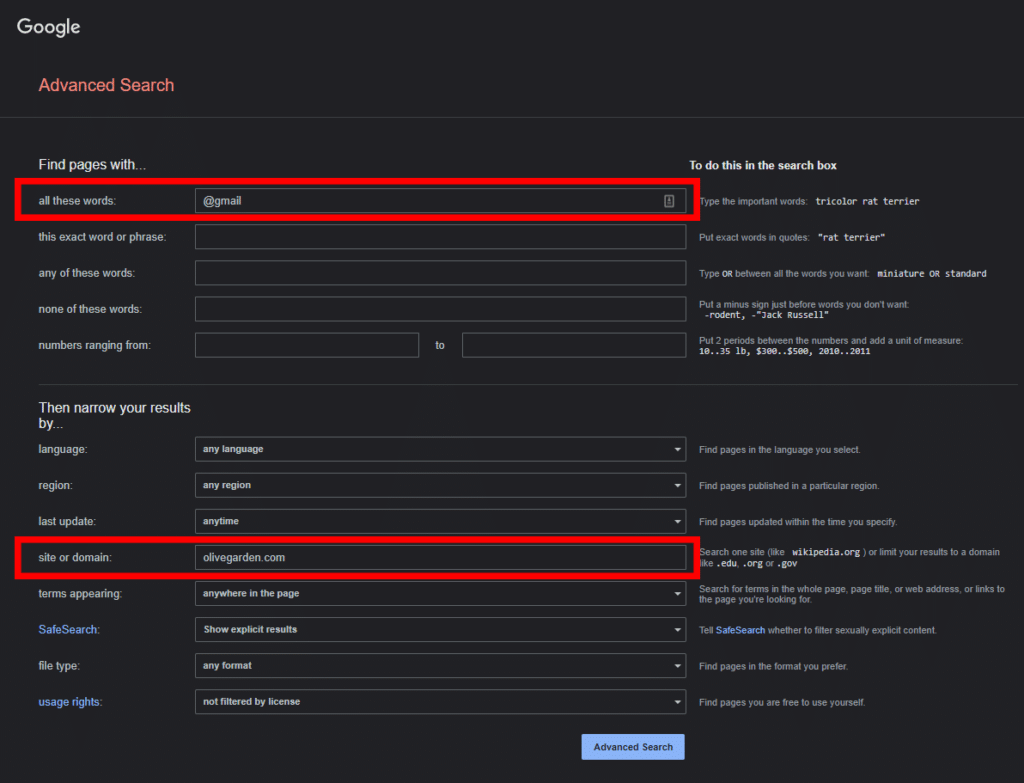Click 'Find pages in the language you select' text
The height and width of the screenshot is (783, 1024).
780,450
